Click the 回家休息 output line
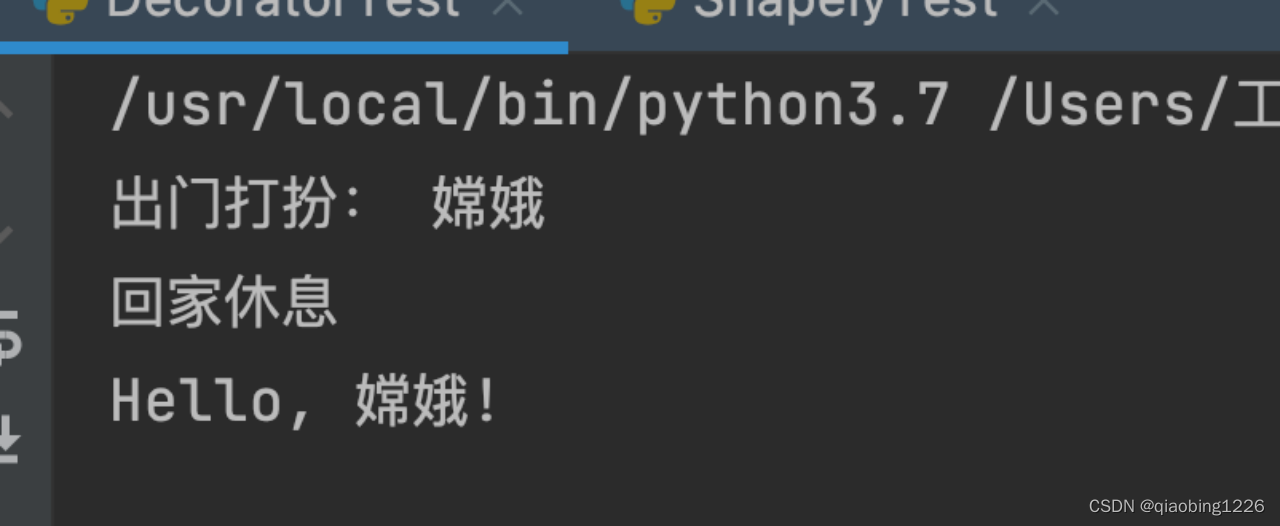Screen dimensions: 1280x526 tap(224, 303)
